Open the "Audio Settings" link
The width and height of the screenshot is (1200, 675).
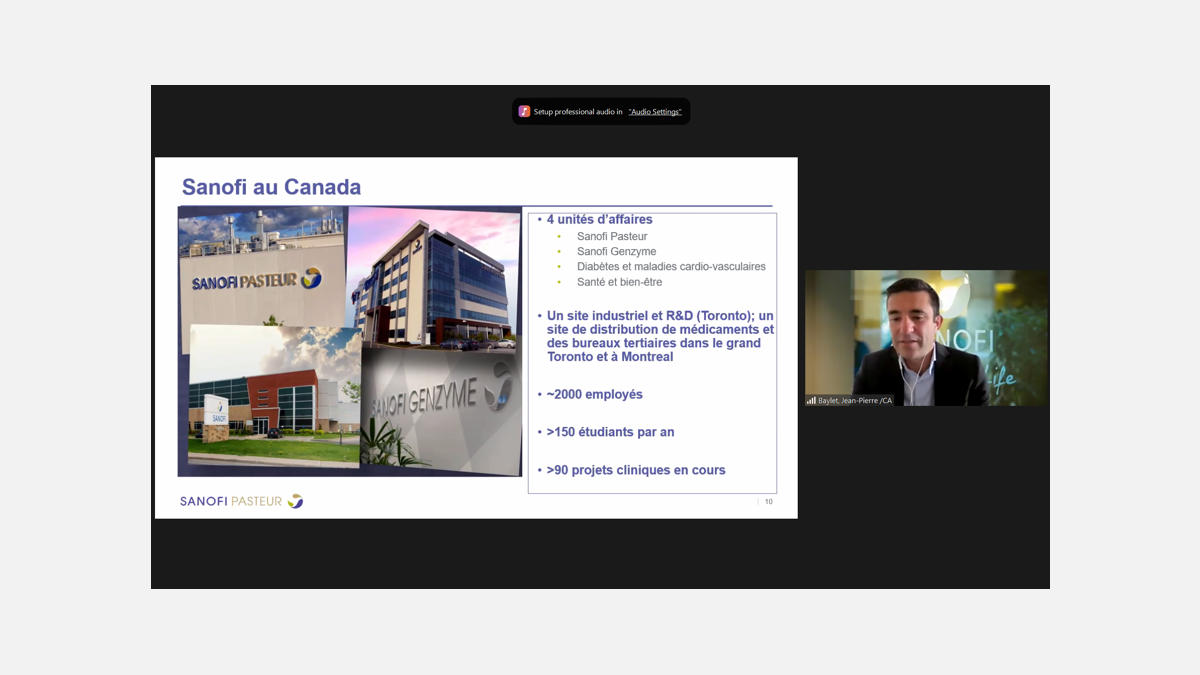tap(655, 112)
